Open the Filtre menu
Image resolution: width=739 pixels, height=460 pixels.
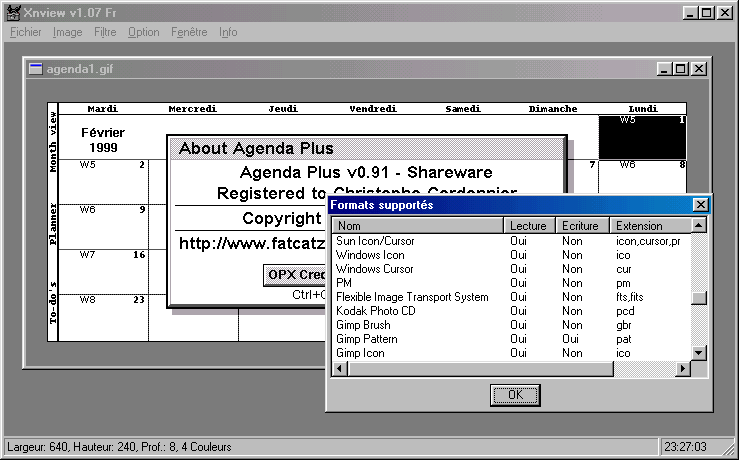[105, 32]
